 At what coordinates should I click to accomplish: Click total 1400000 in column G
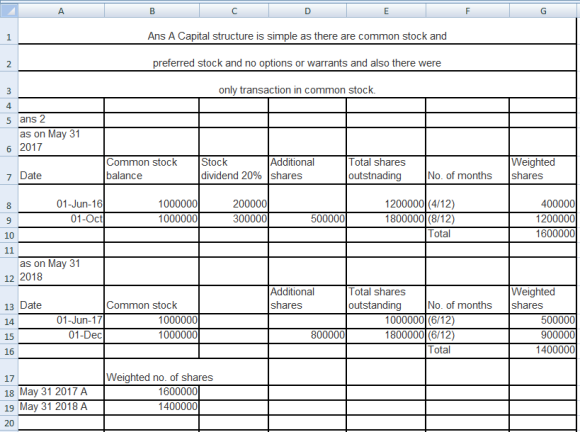(543, 351)
